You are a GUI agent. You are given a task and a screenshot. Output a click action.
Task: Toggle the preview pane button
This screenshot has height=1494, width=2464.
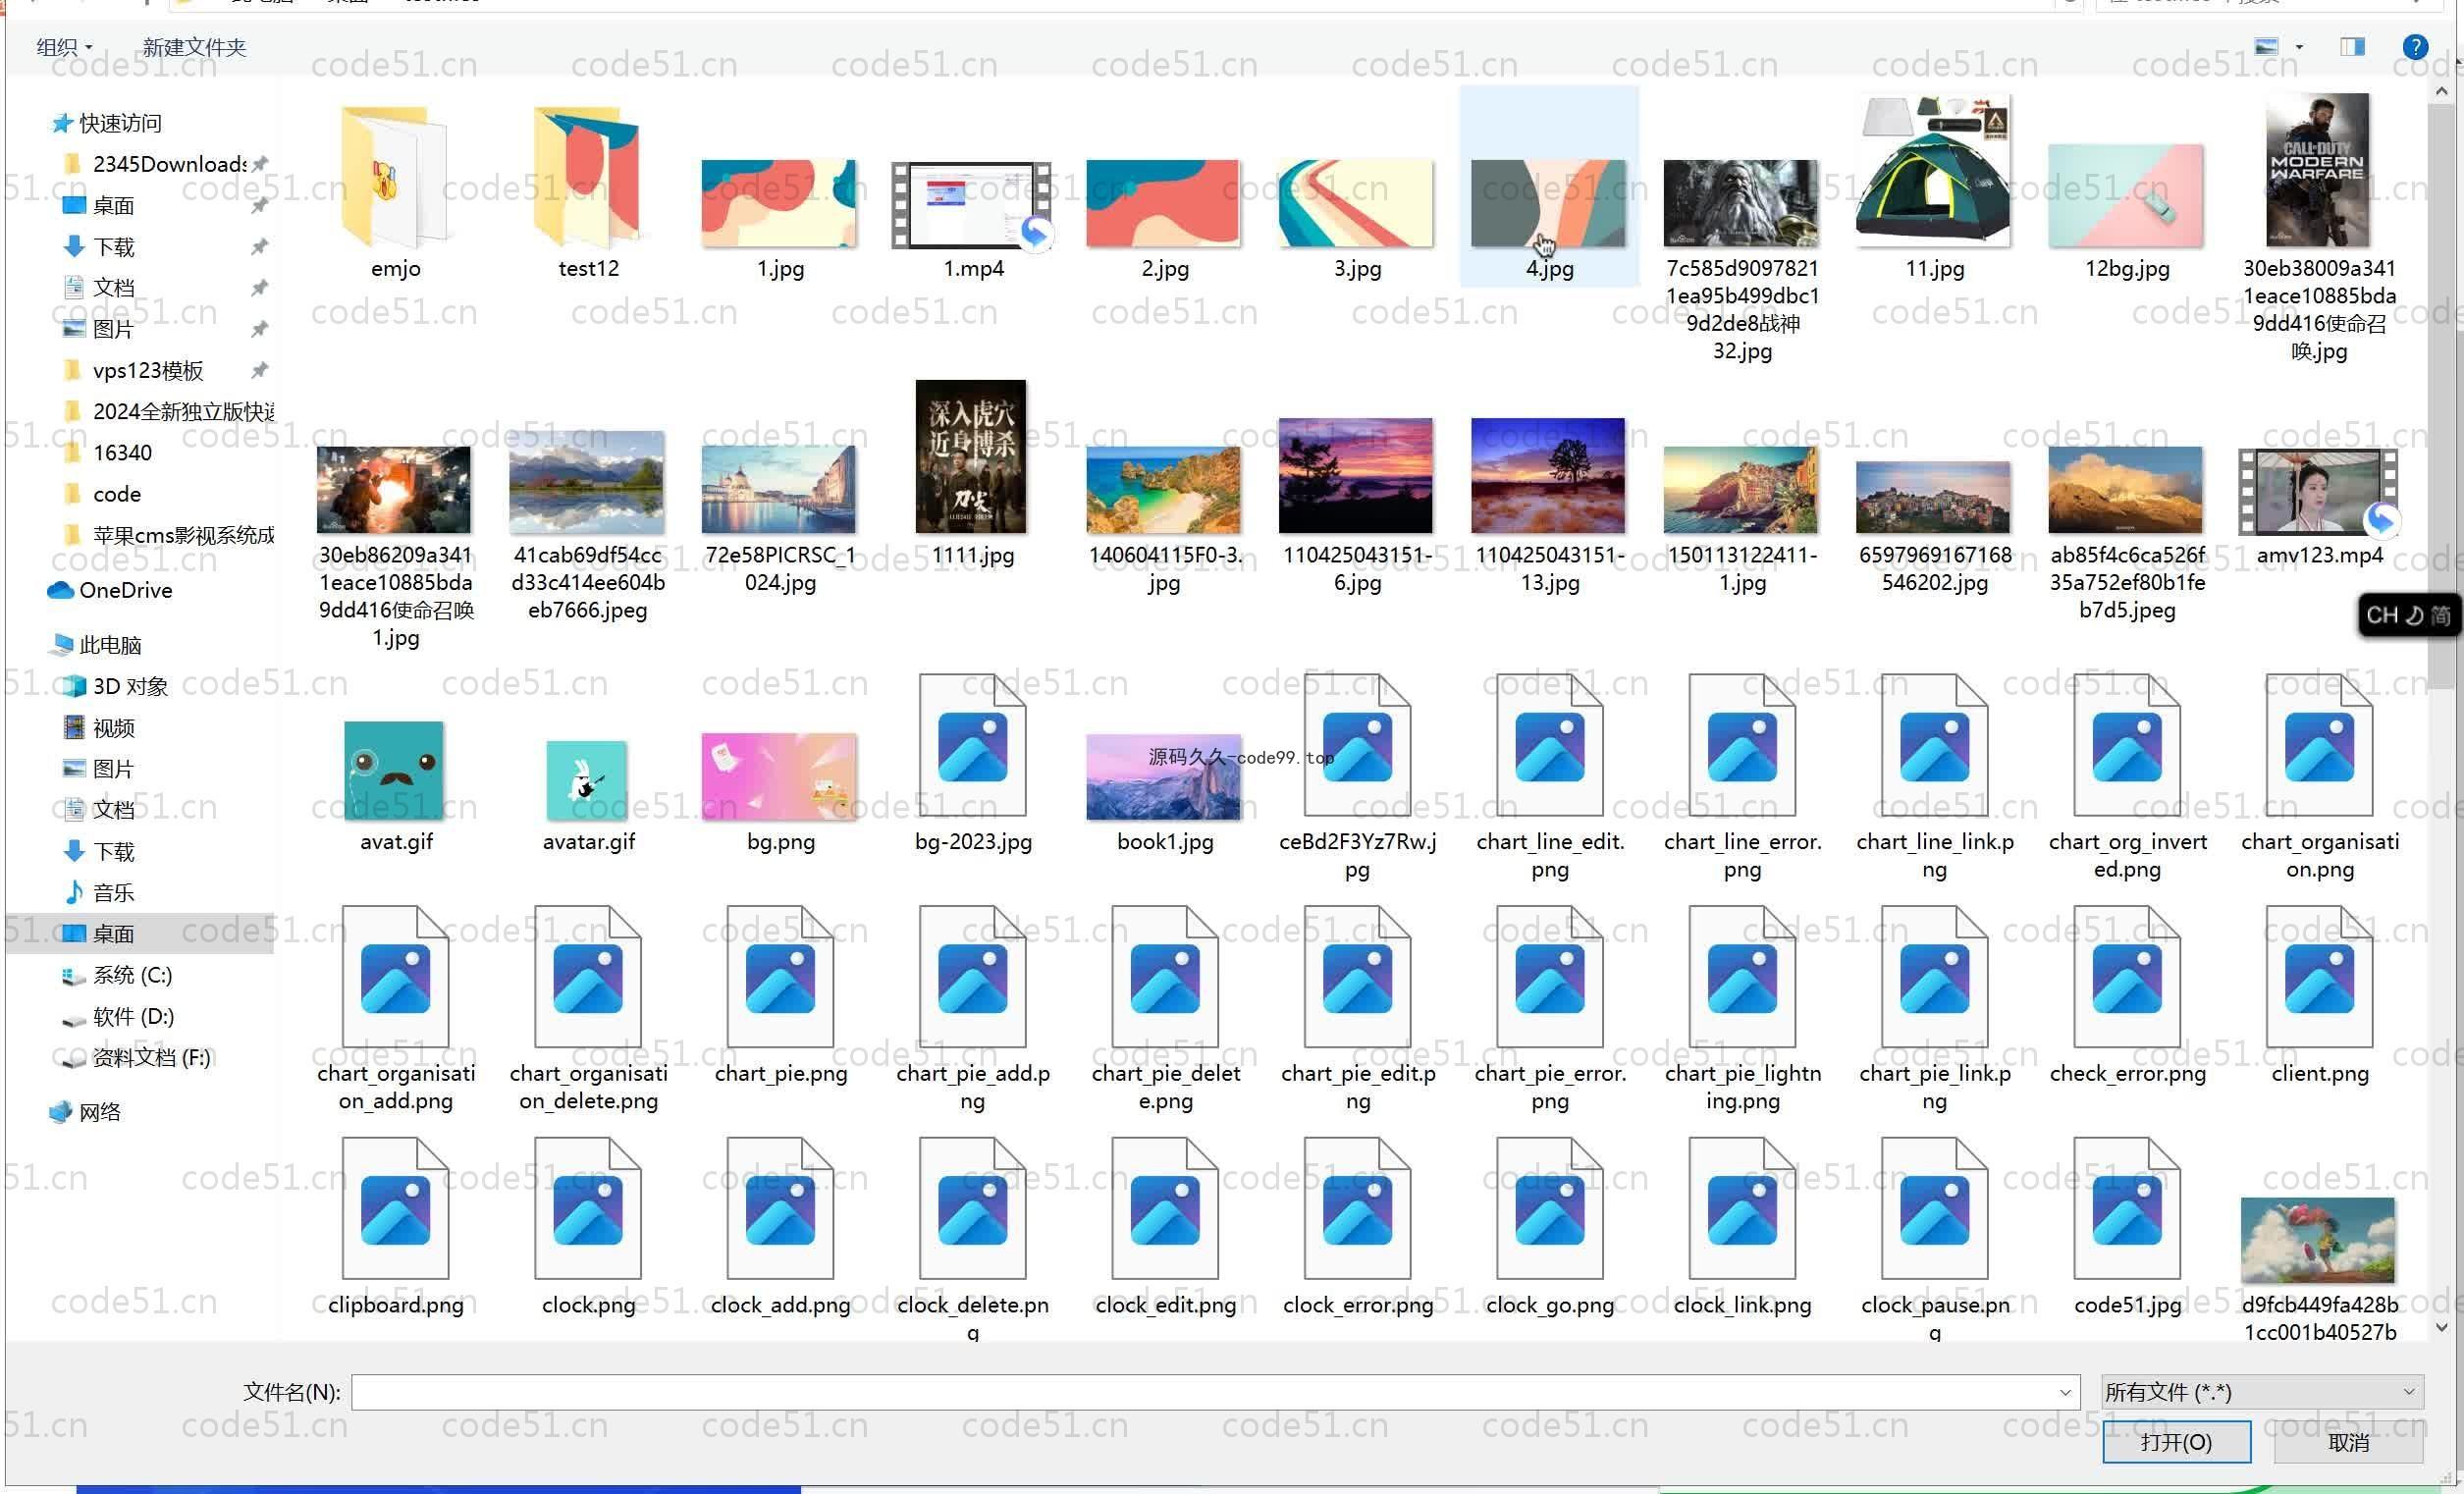tap(2352, 46)
